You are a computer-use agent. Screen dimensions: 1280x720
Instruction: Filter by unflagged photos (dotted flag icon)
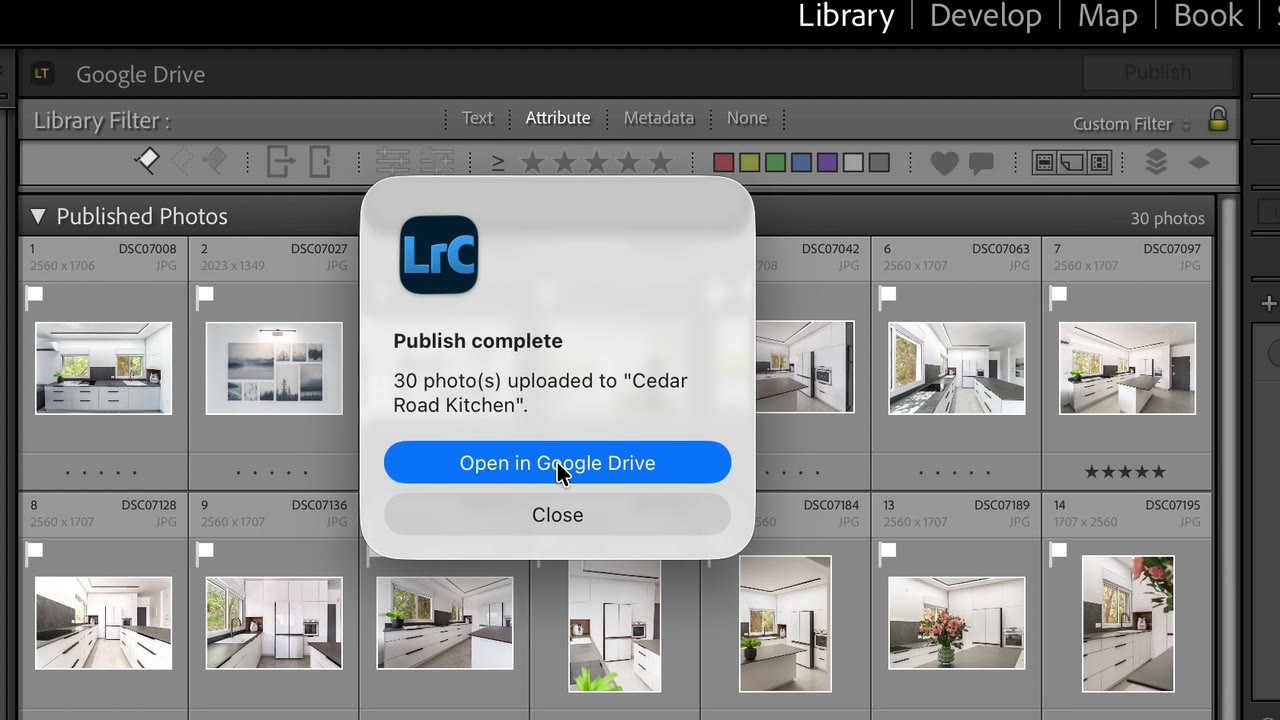181,161
